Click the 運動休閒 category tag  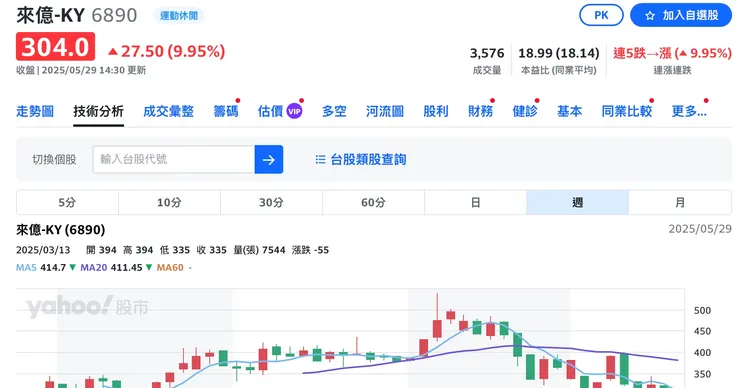point(179,16)
